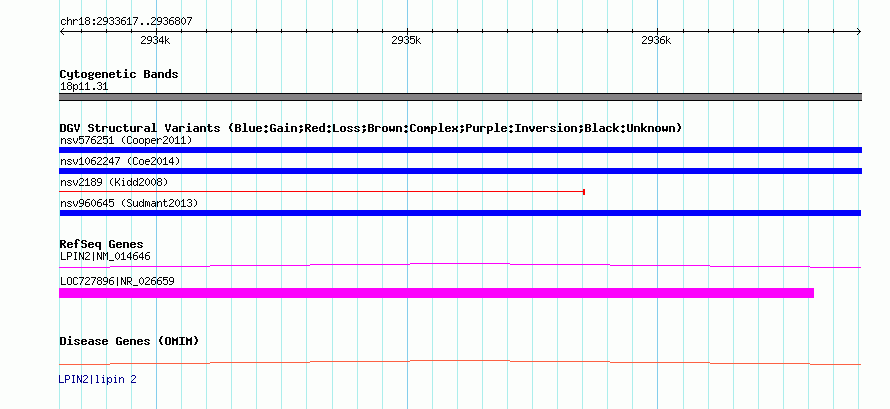Viewport: 890px width, 409px height.
Task: Click the left arrowhead of the ruler
Action: pyautogui.click(x=62, y=32)
